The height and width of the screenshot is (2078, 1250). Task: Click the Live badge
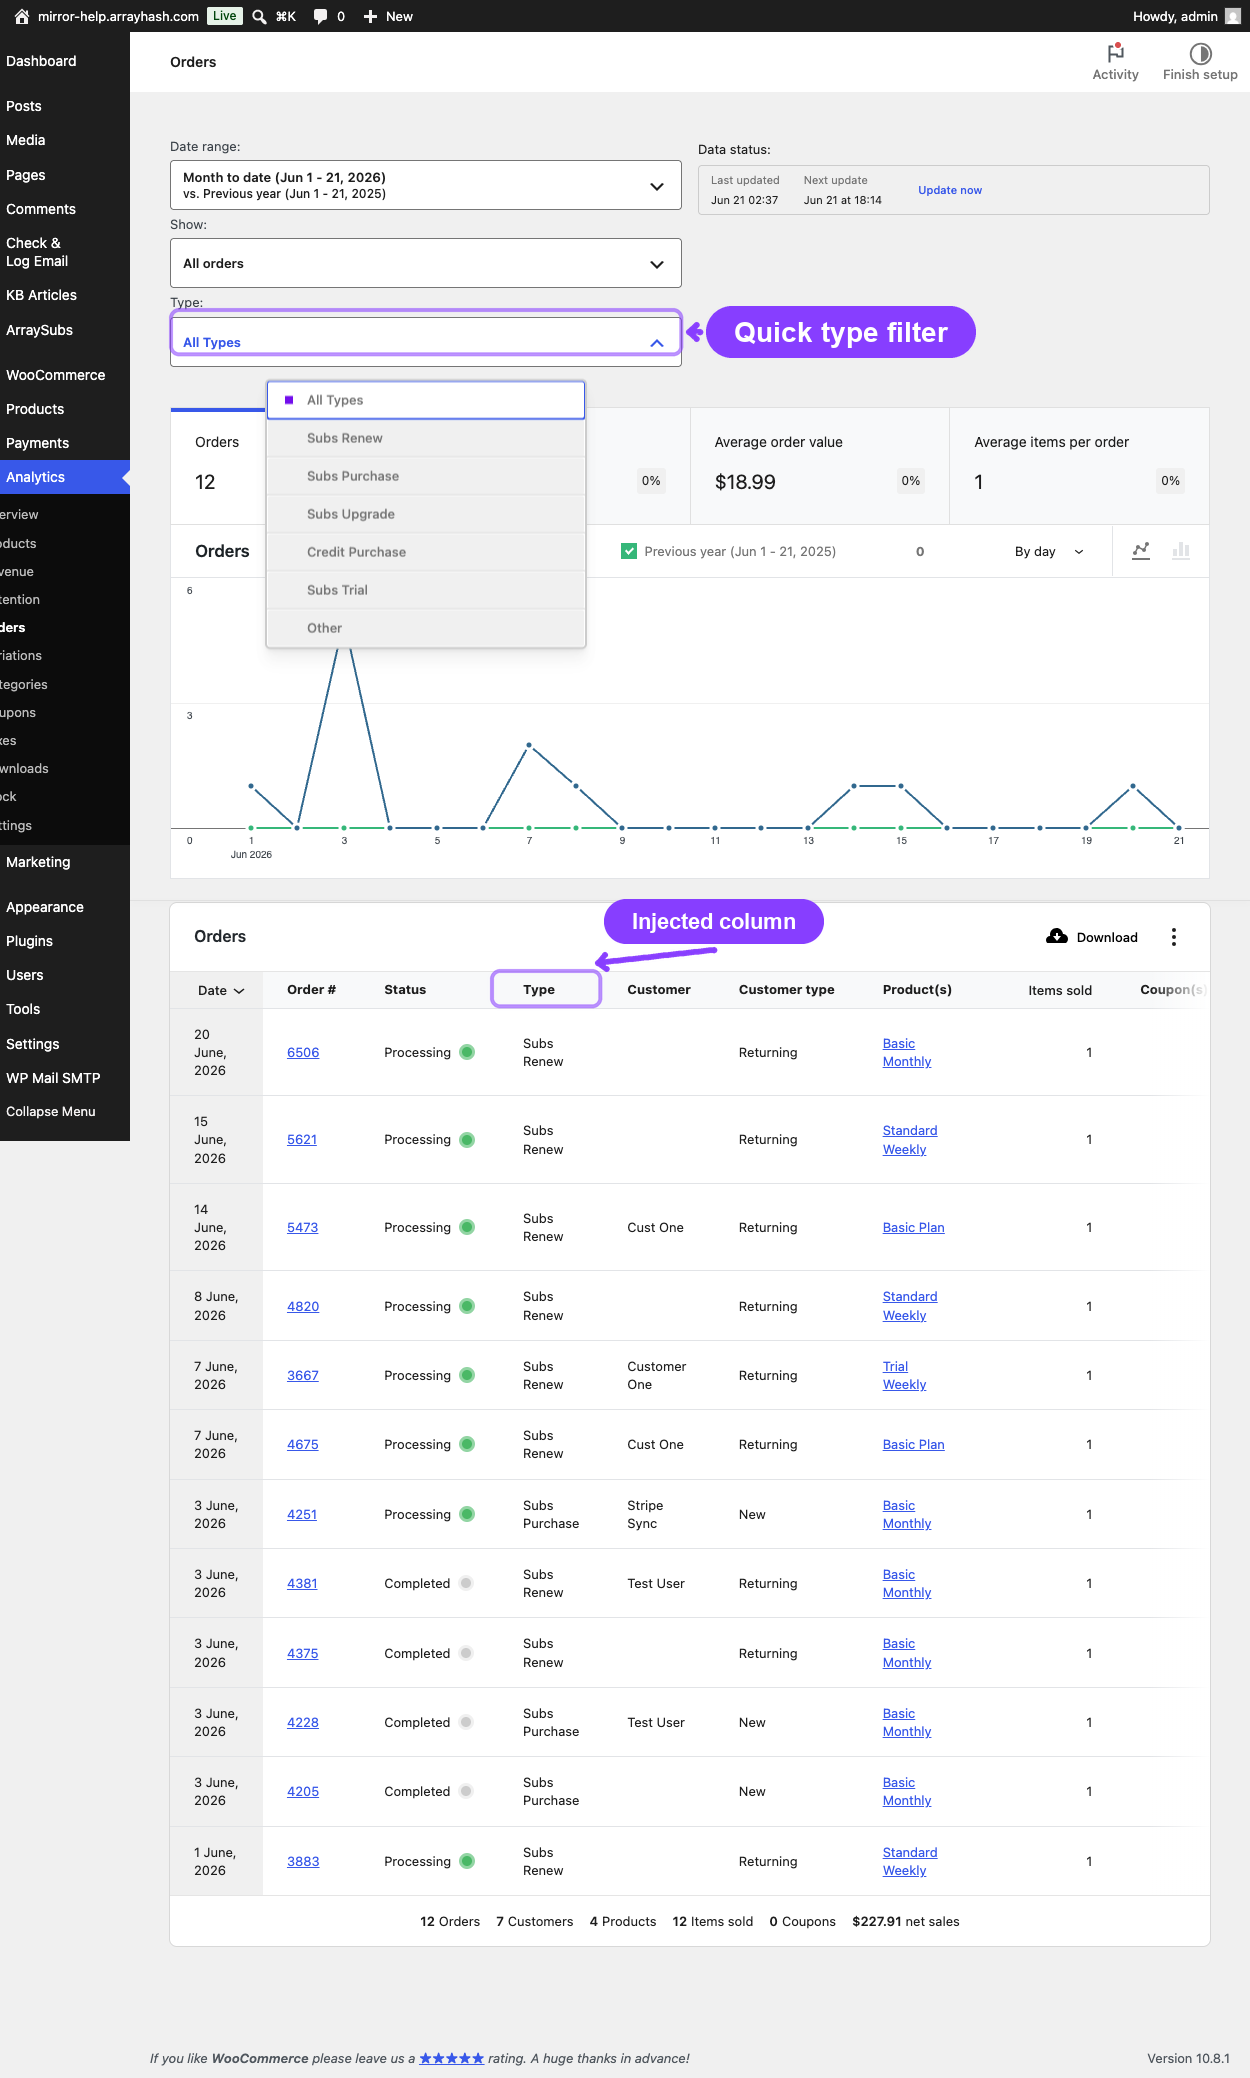(x=225, y=16)
